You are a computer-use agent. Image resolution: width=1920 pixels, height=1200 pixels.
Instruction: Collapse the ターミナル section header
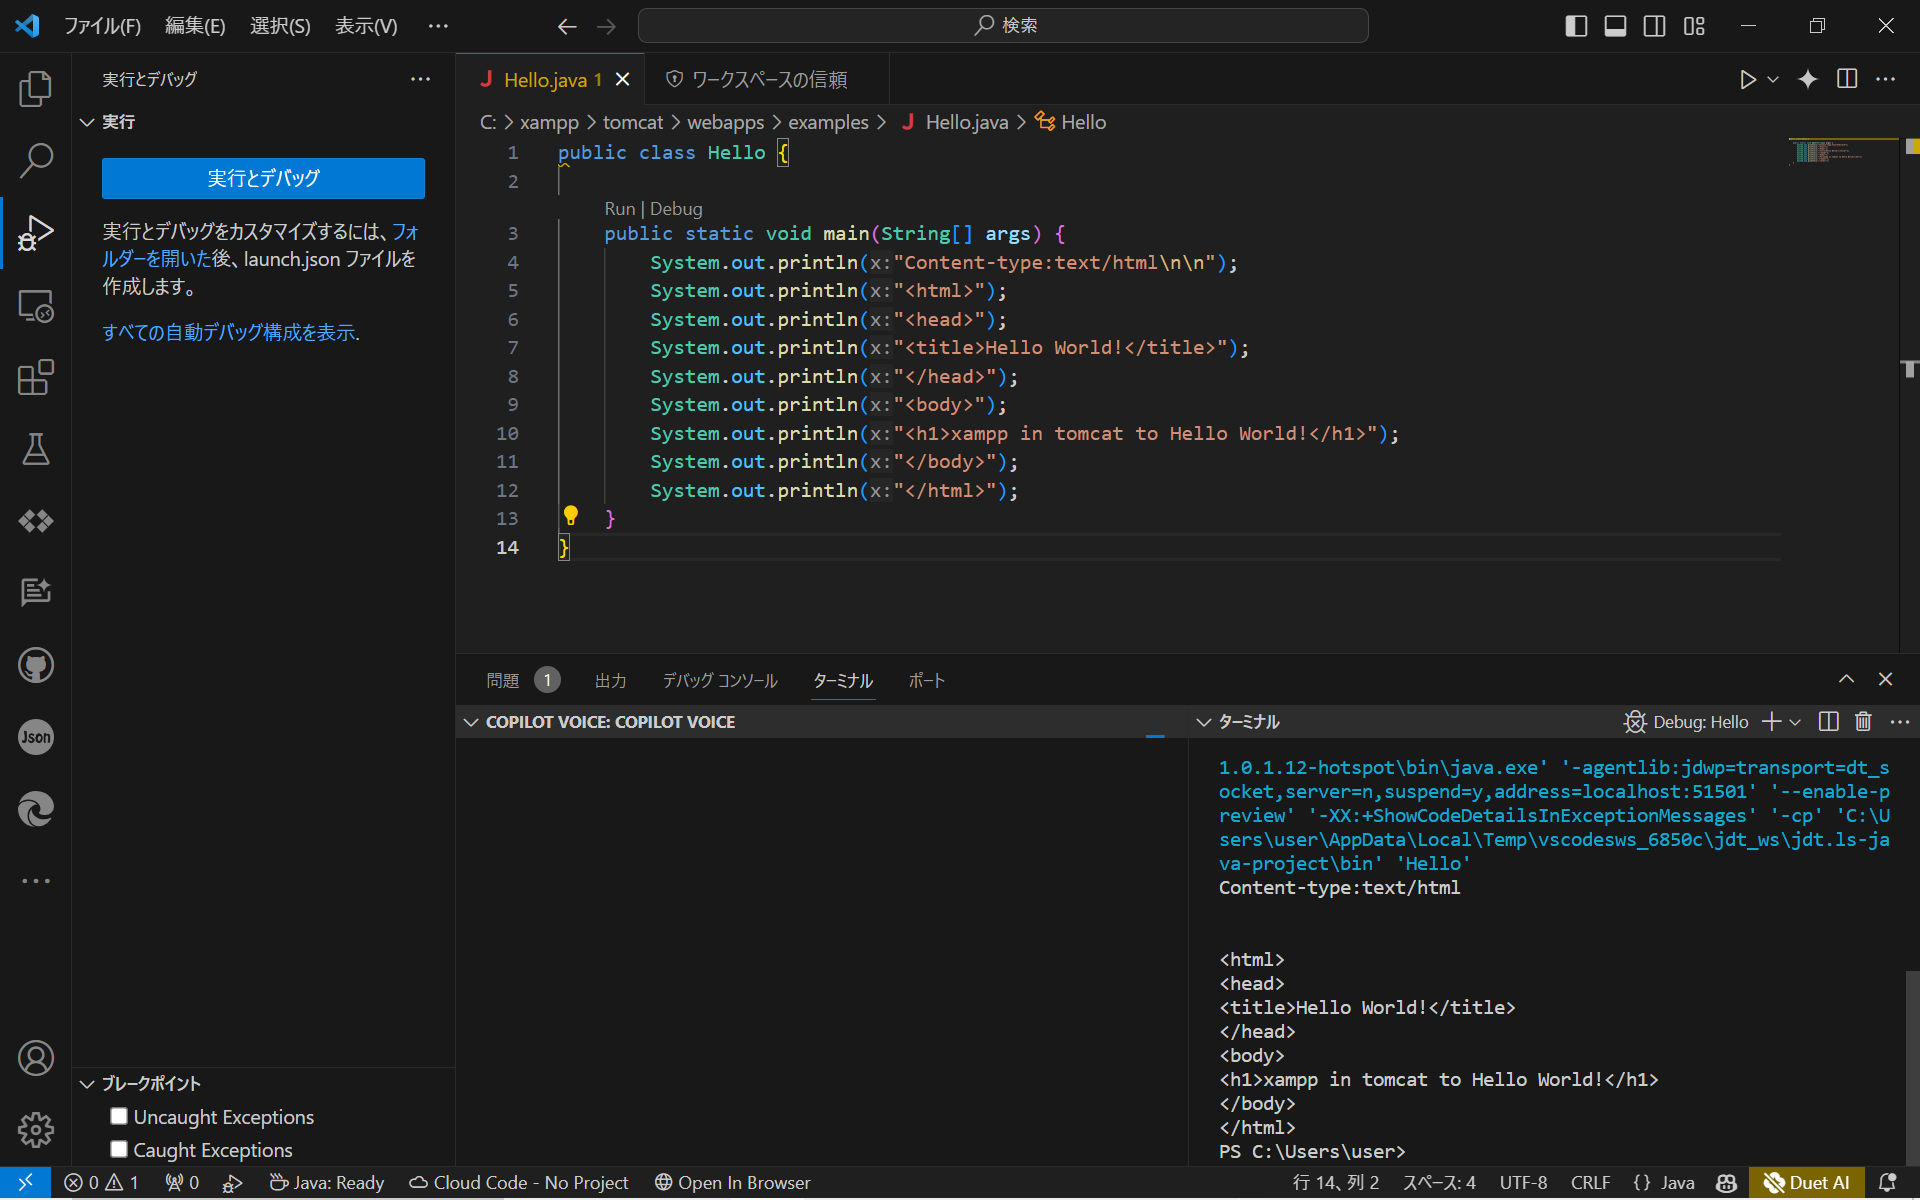pos(1203,722)
